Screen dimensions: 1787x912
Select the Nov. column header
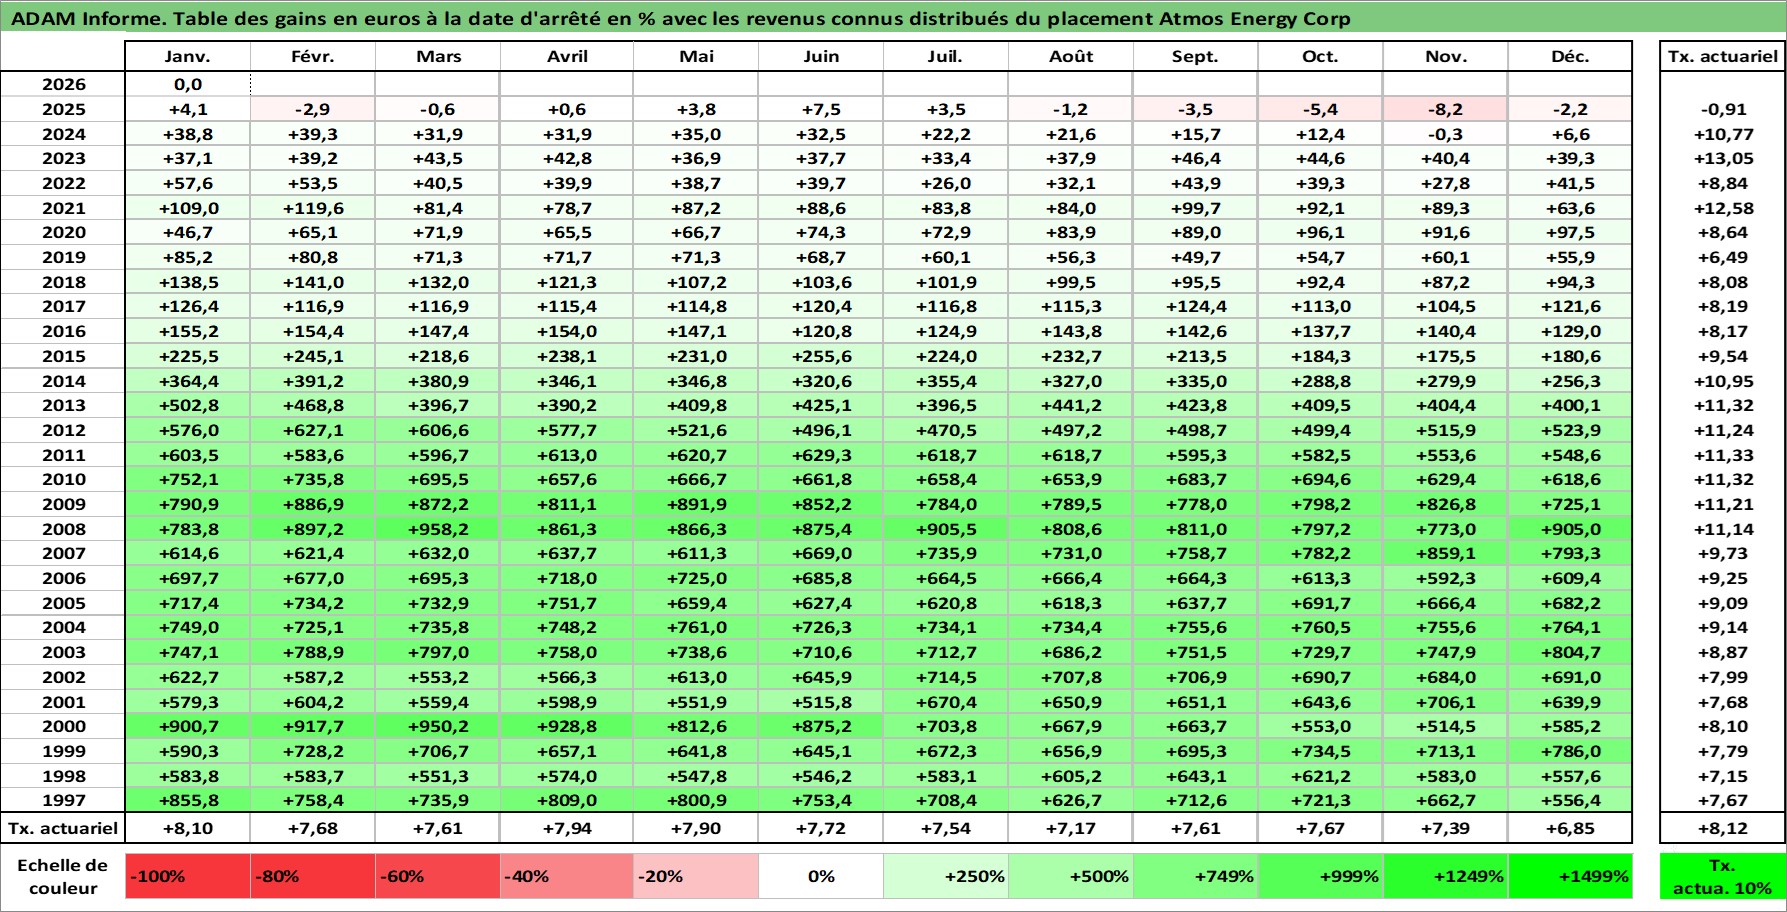[x=1446, y=57]
